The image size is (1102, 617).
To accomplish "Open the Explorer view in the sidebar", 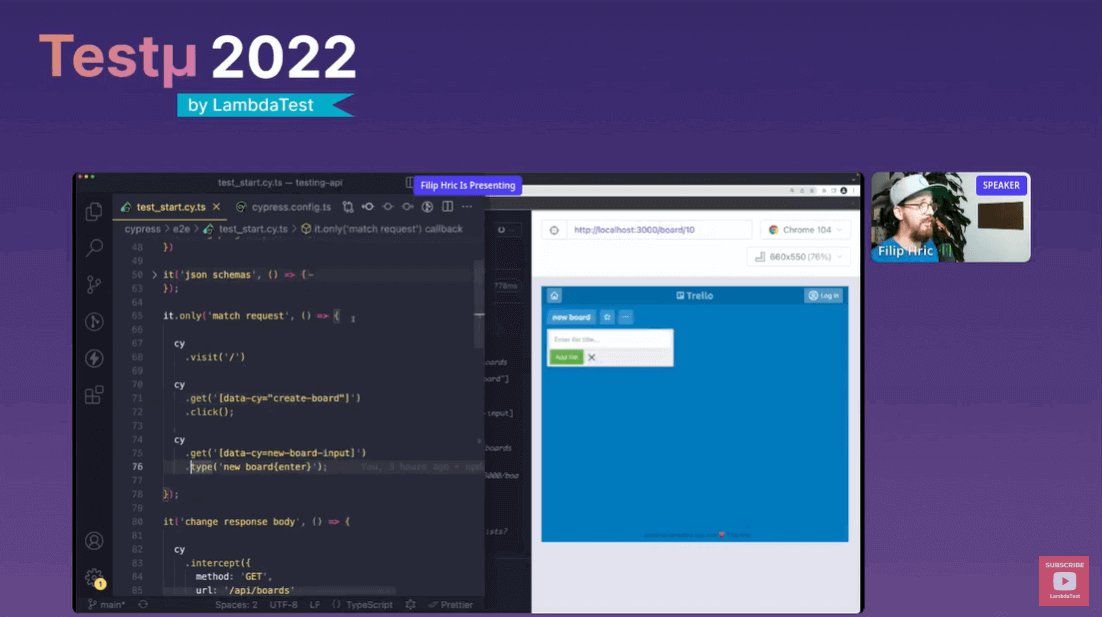I will click(94, 212).
